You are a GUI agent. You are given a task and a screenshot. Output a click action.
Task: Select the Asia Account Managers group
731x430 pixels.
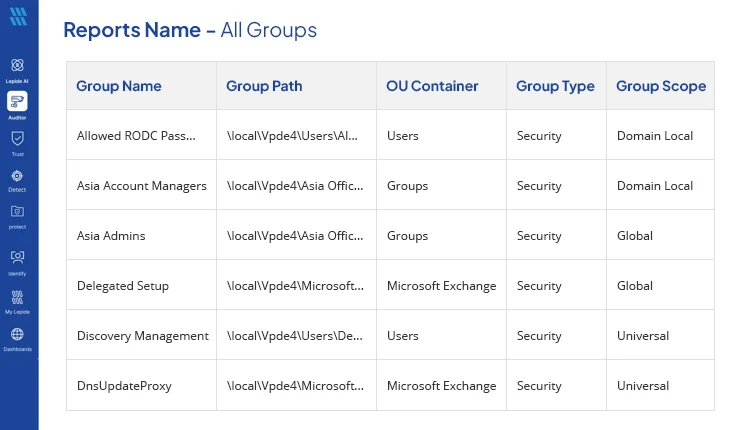tap(142, 186)
